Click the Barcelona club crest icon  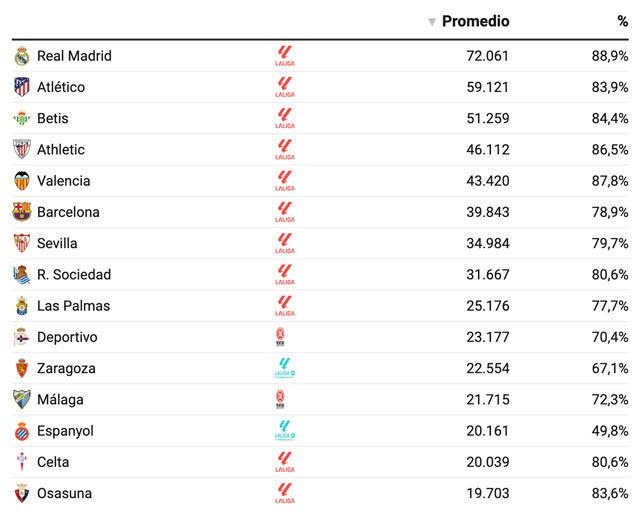[x=22, y=212]
